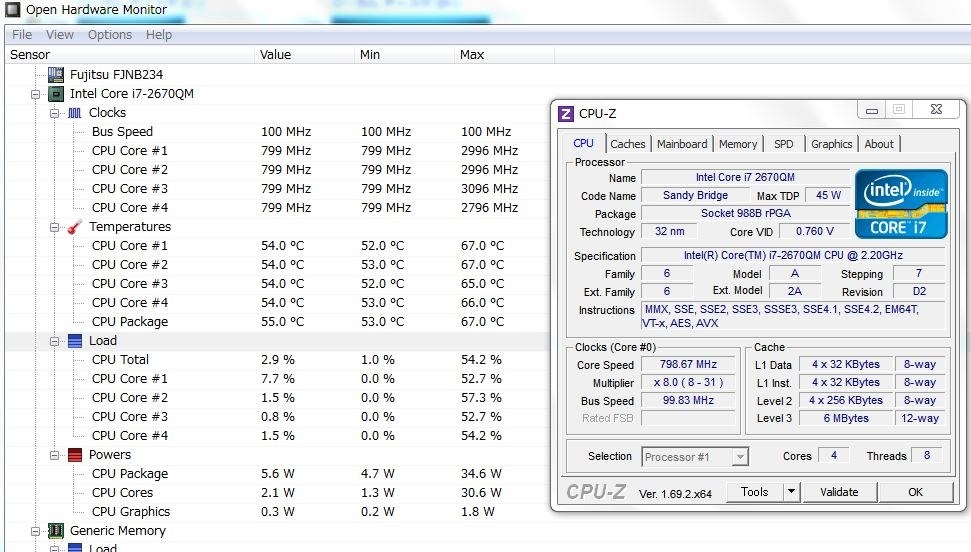
Task: Click the Intel Core i7 logo badge
Action: tap(901, 204)
